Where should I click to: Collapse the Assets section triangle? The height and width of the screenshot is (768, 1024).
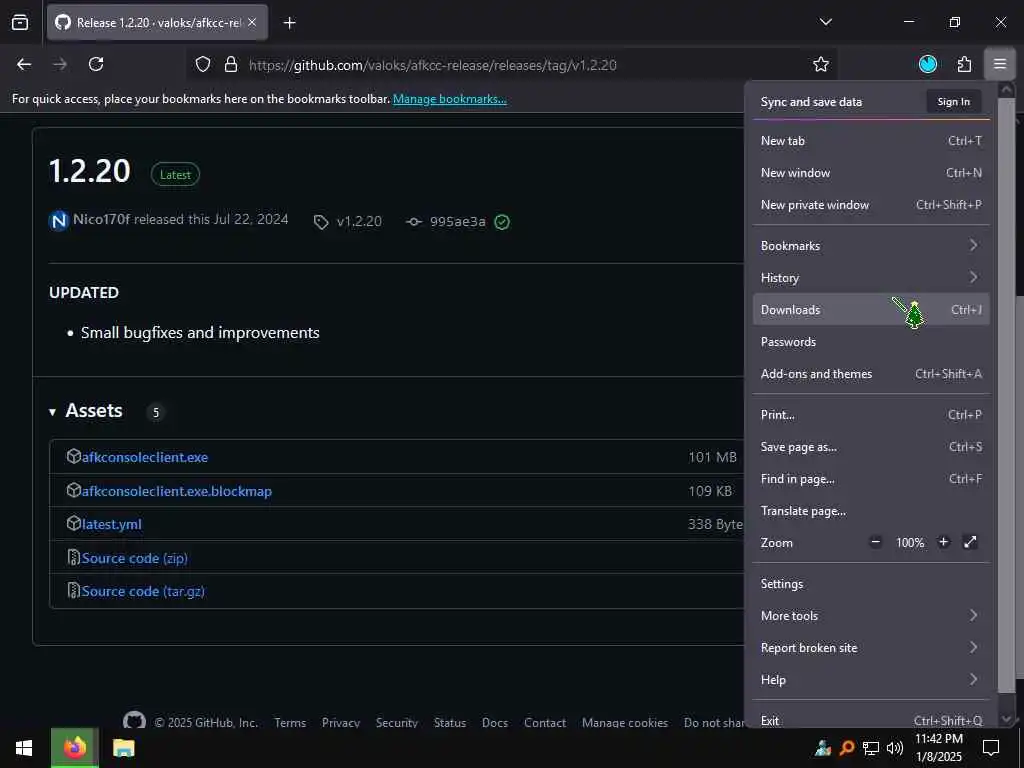click(x=52, y=412)
